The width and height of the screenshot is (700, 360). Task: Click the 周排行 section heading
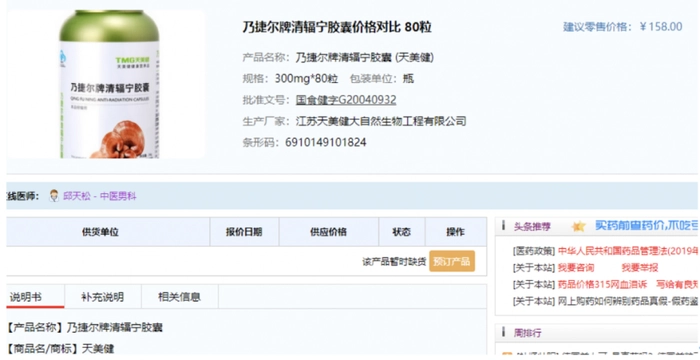coord(527,333)
